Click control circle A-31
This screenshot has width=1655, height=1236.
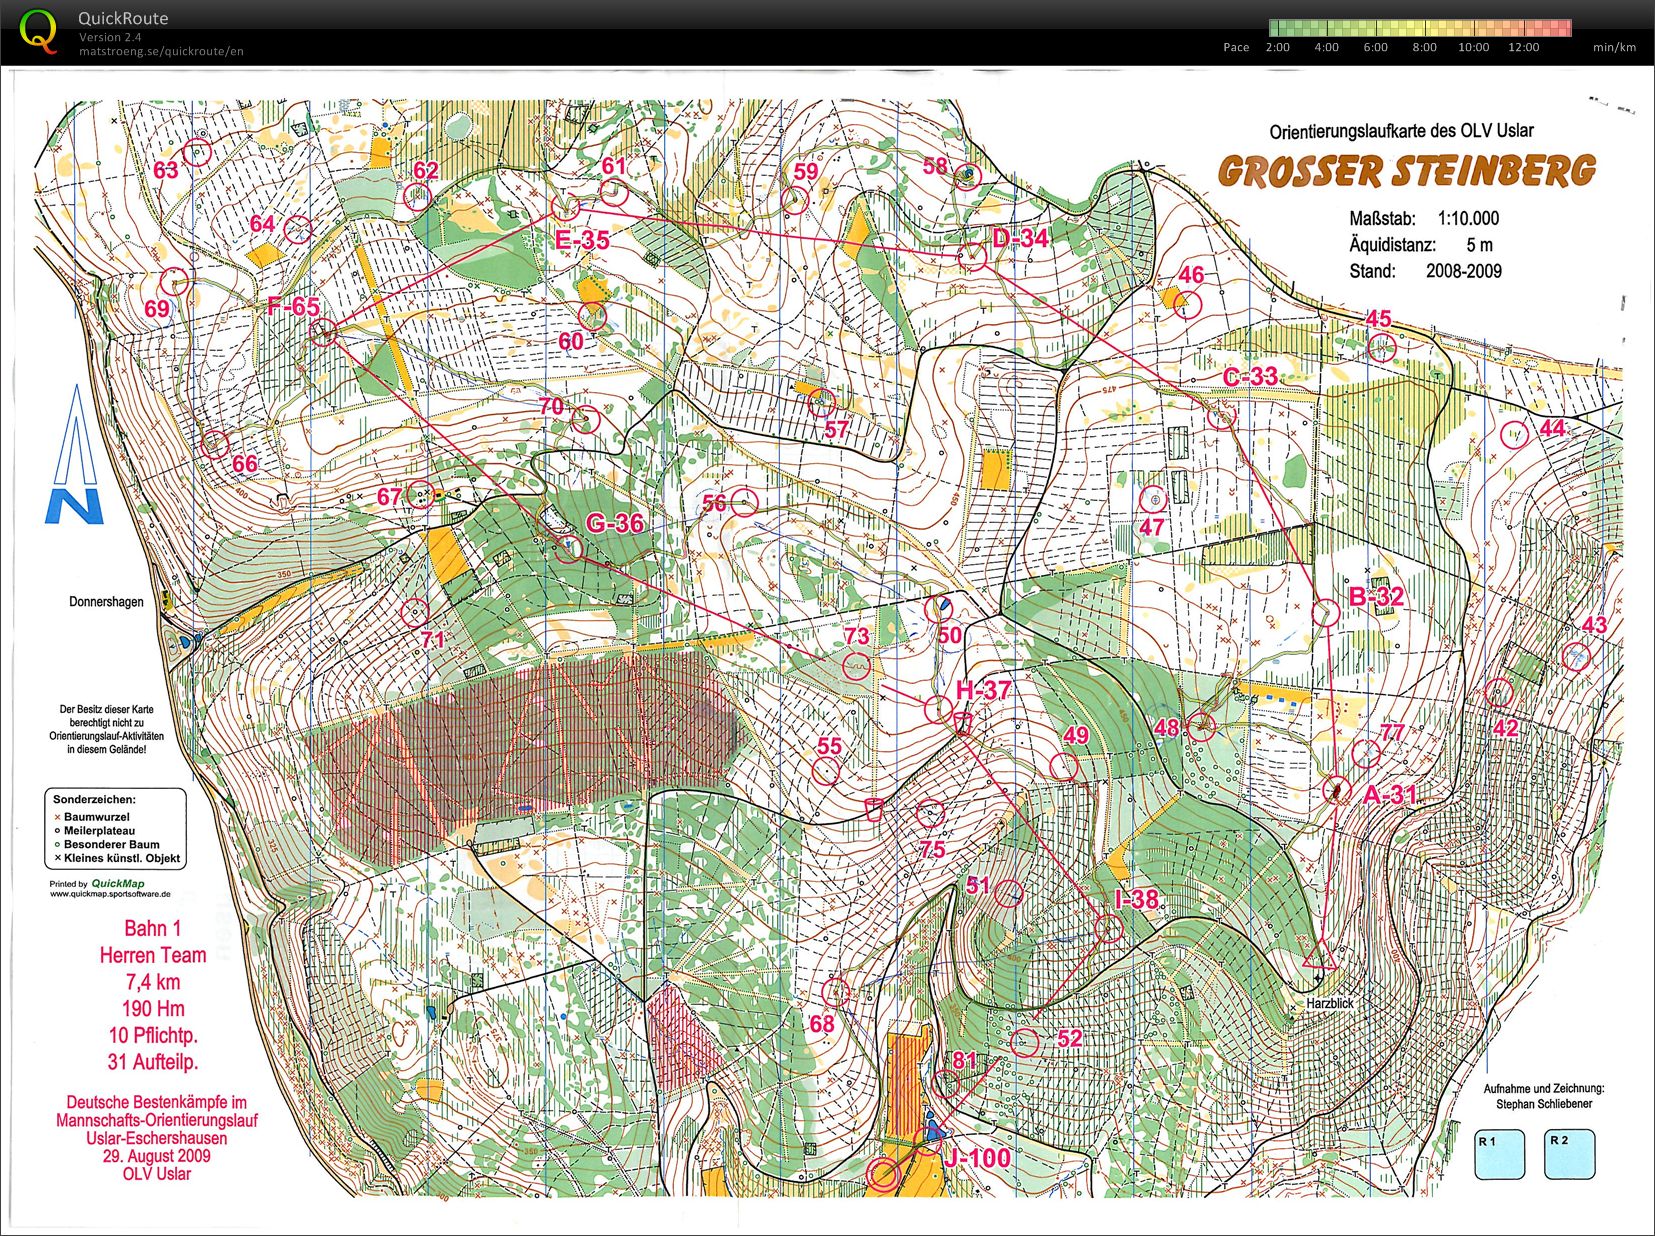point(1337,790)
